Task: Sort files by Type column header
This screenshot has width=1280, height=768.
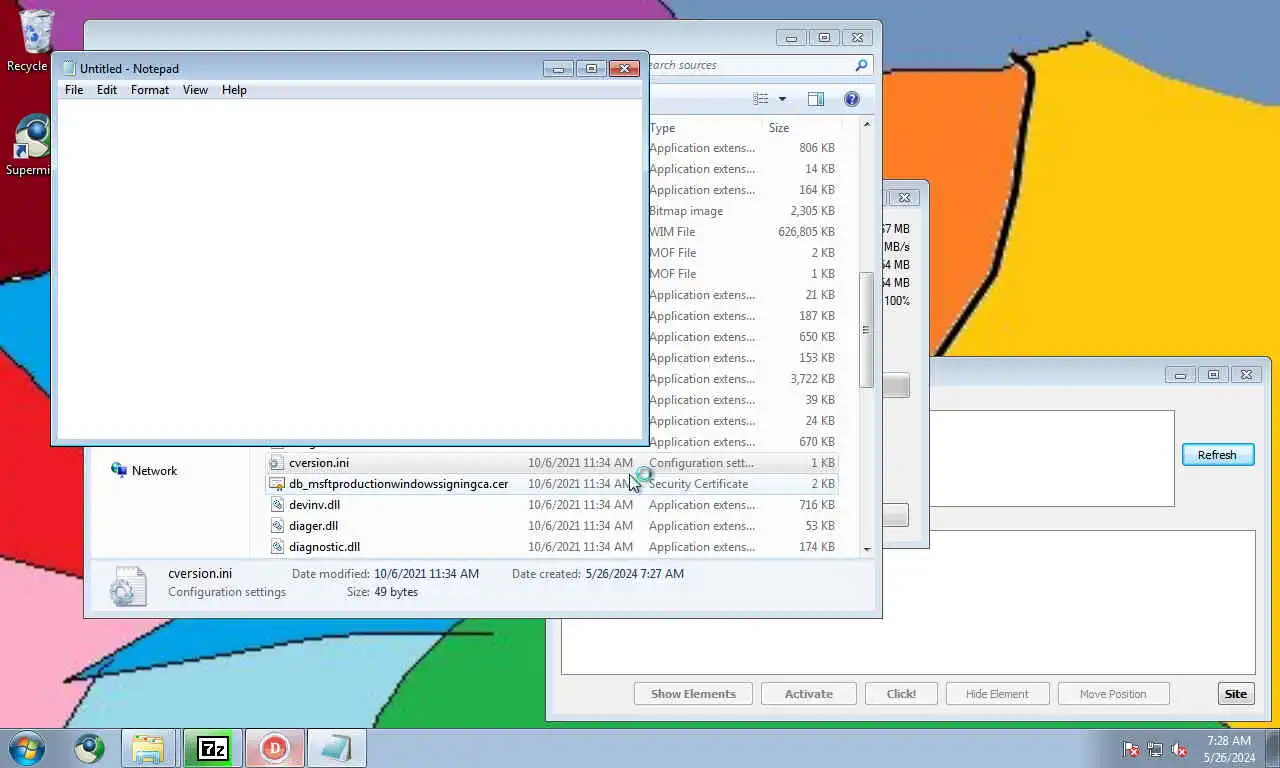Action: coord(705,128)
